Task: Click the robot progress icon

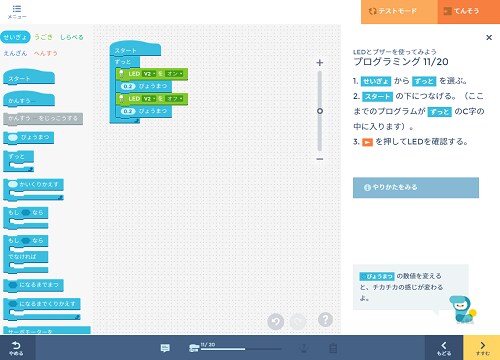Action: coord(194,348)
